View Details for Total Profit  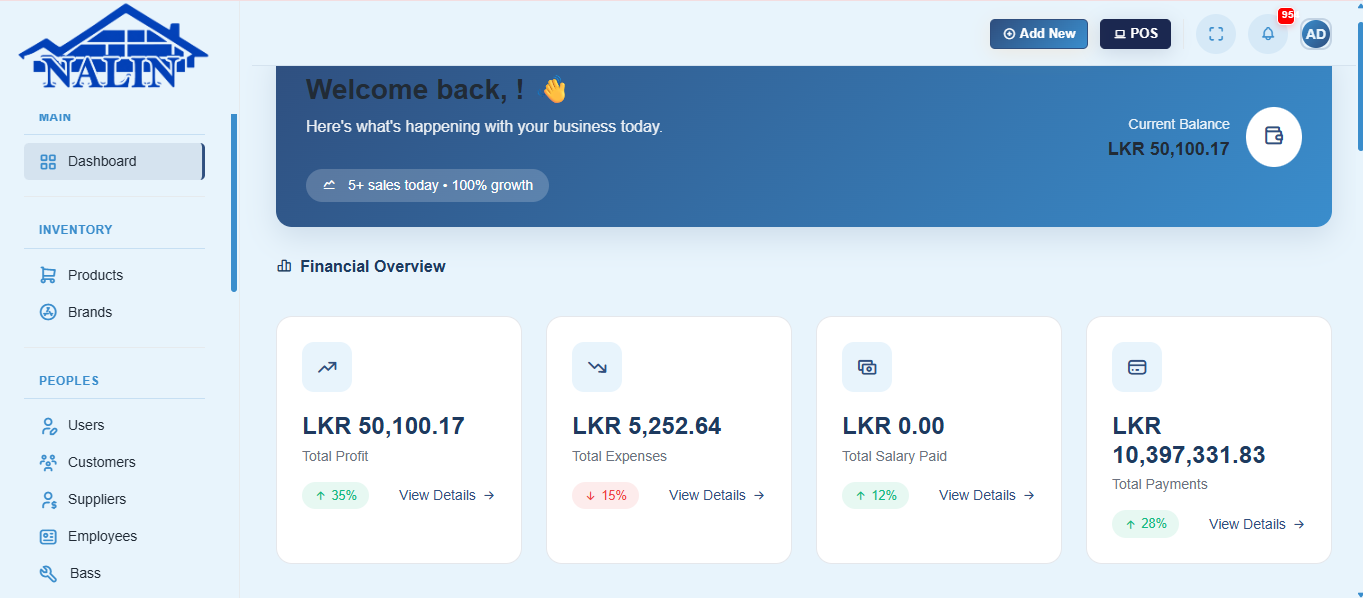pyautogui.click(x=447, y=495)
